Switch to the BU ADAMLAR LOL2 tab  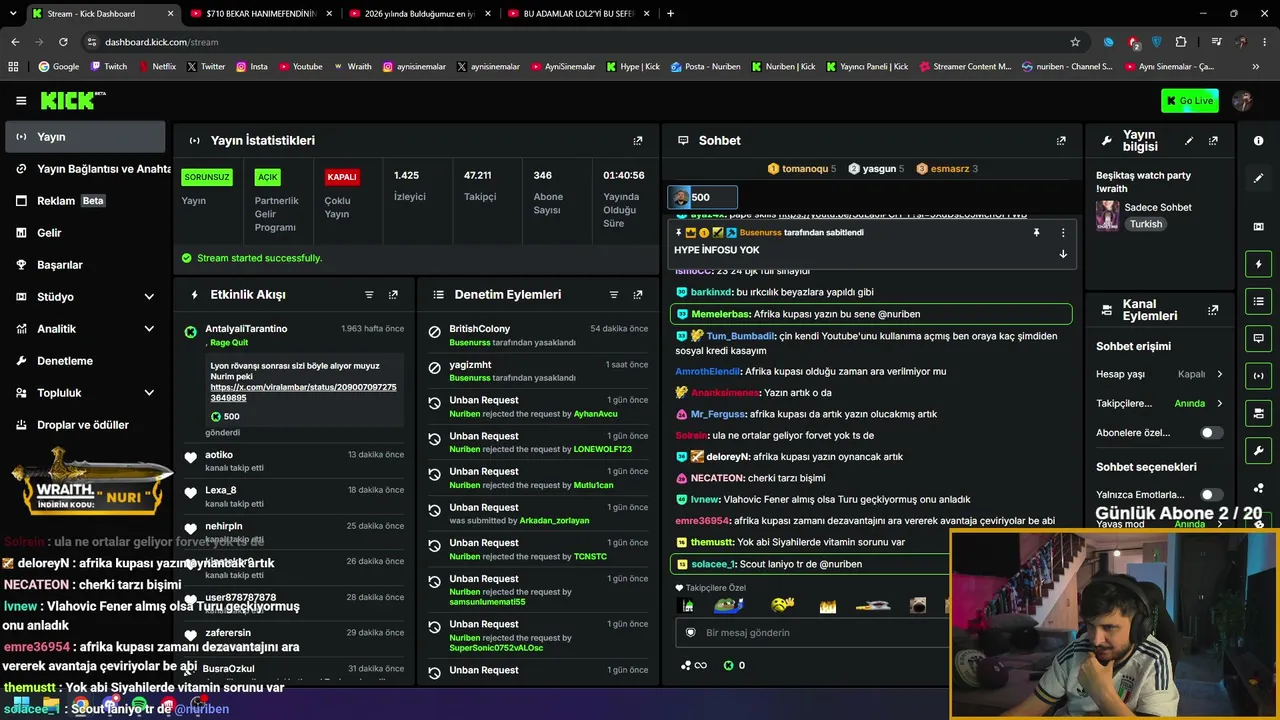click(x=578, y=14)
